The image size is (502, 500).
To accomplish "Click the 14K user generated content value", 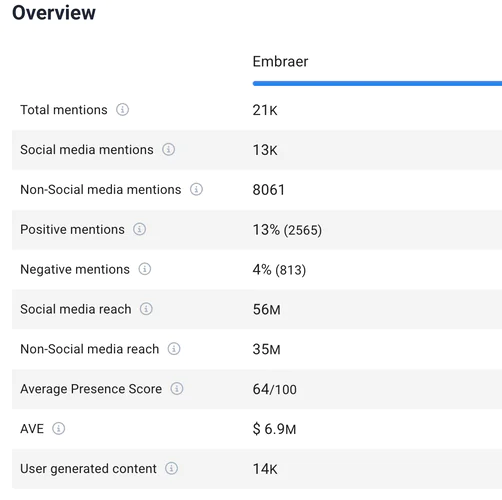I will (x=265, y=469).
